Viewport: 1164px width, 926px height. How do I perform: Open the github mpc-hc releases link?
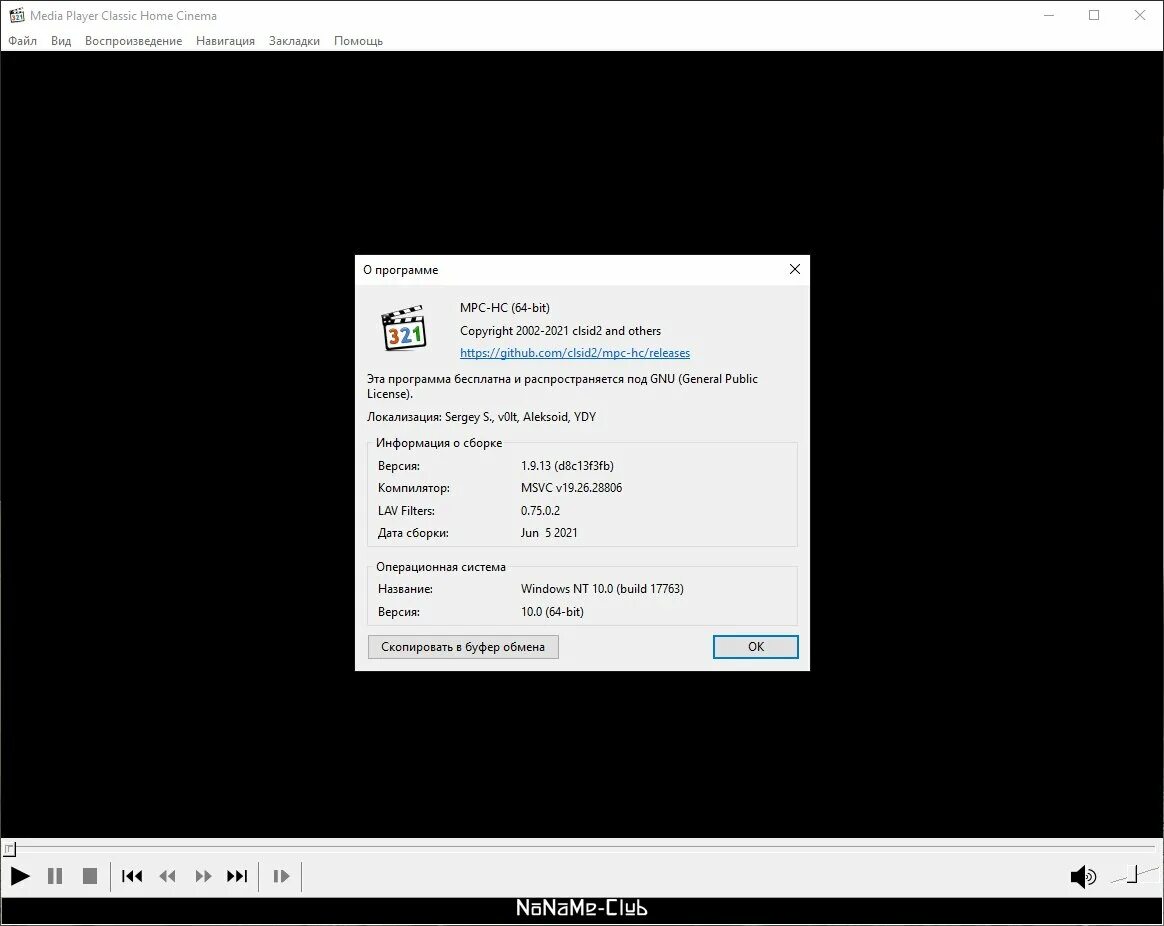pyautogui.click(x=575, y=353)
